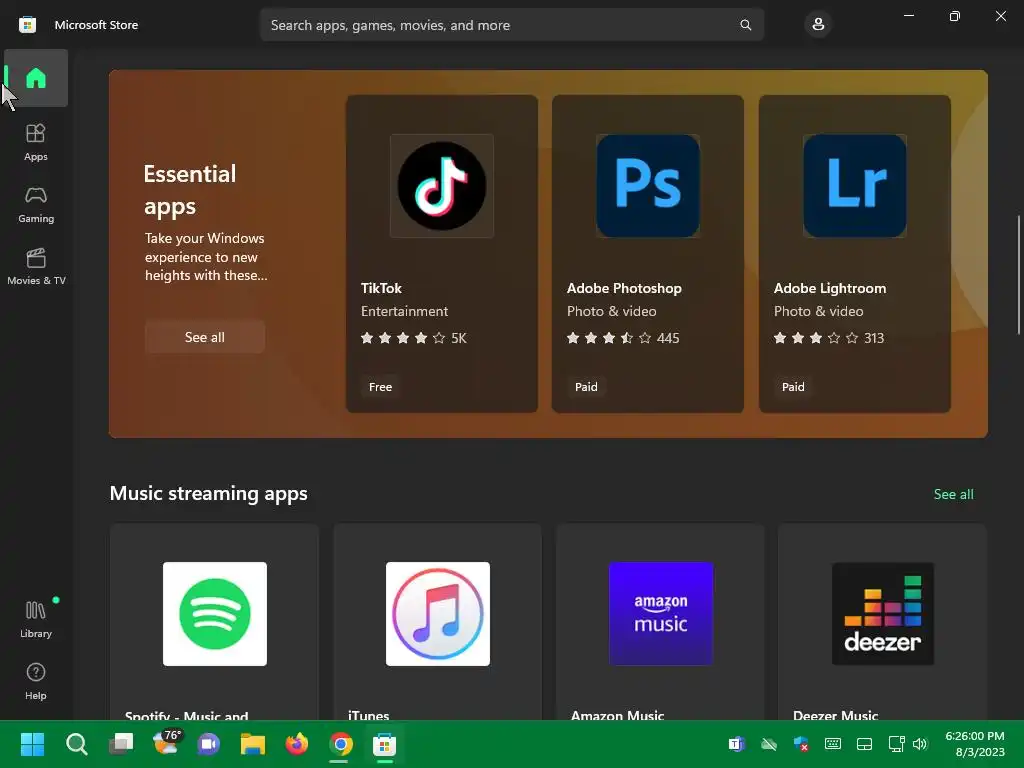1024x768 pixels.
Task: Open the touch keyboard tray icon
Action: pos(833,744)
